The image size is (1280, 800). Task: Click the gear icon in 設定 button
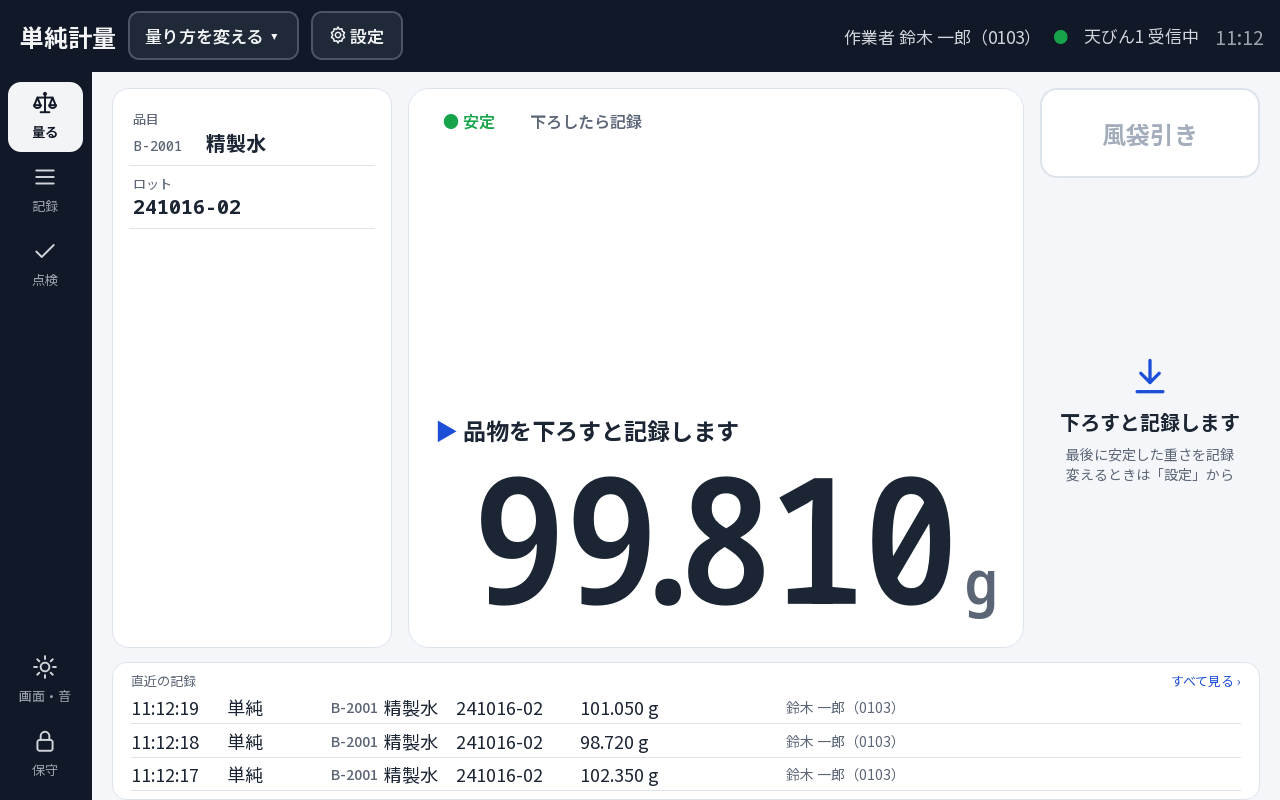tap(338, 35)
